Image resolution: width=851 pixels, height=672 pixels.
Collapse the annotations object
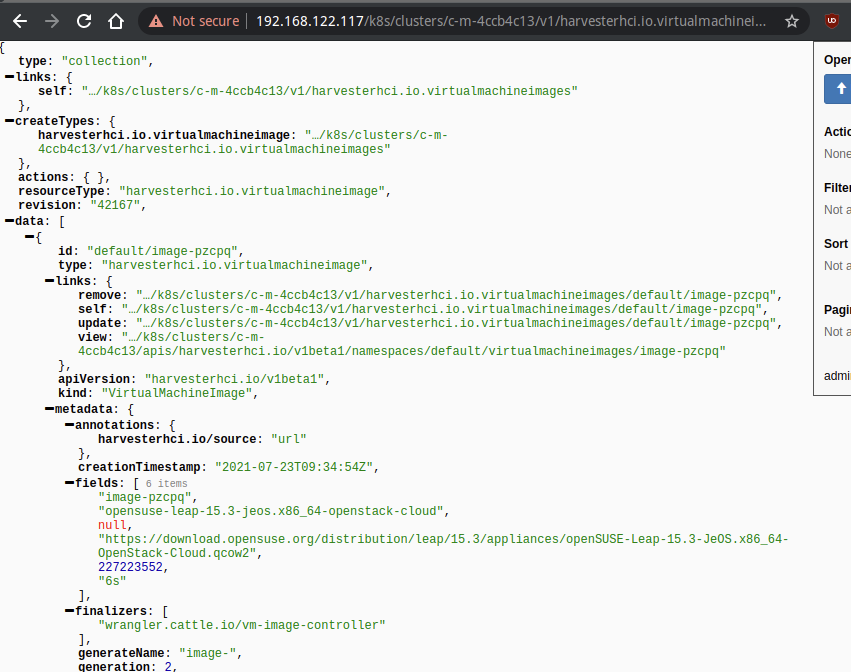click(x=72, y=423)
